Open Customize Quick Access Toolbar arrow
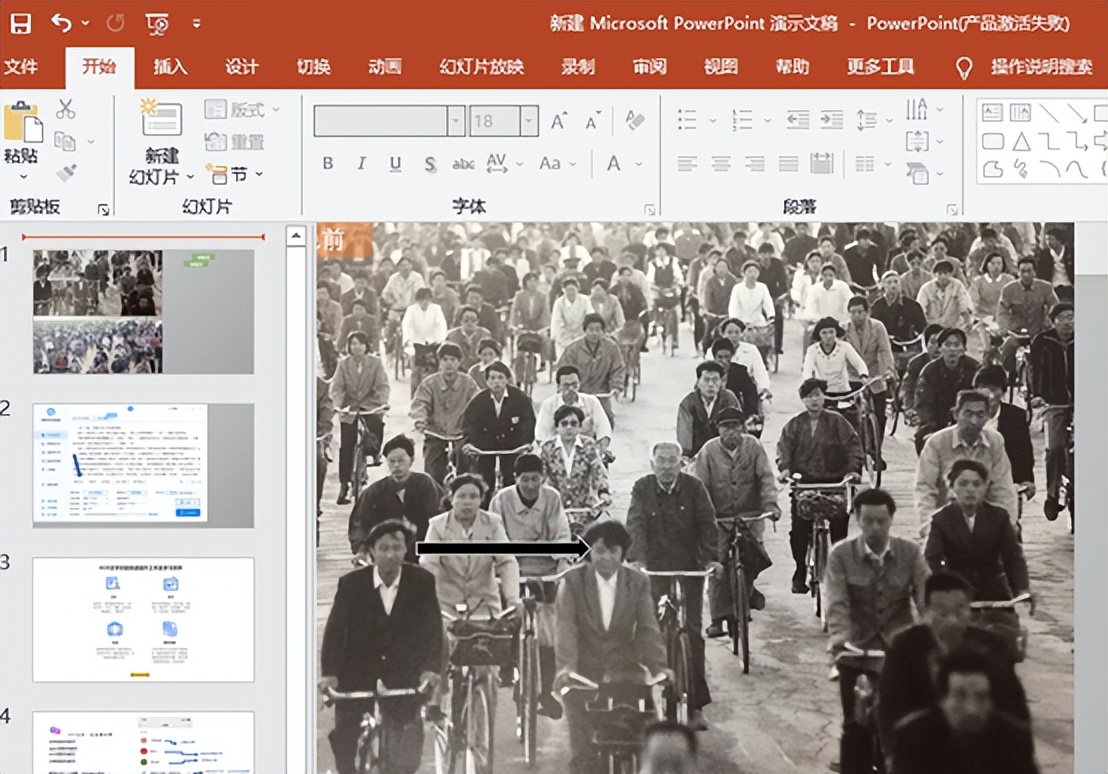The image size is (1108, 774). coord(196,24)
